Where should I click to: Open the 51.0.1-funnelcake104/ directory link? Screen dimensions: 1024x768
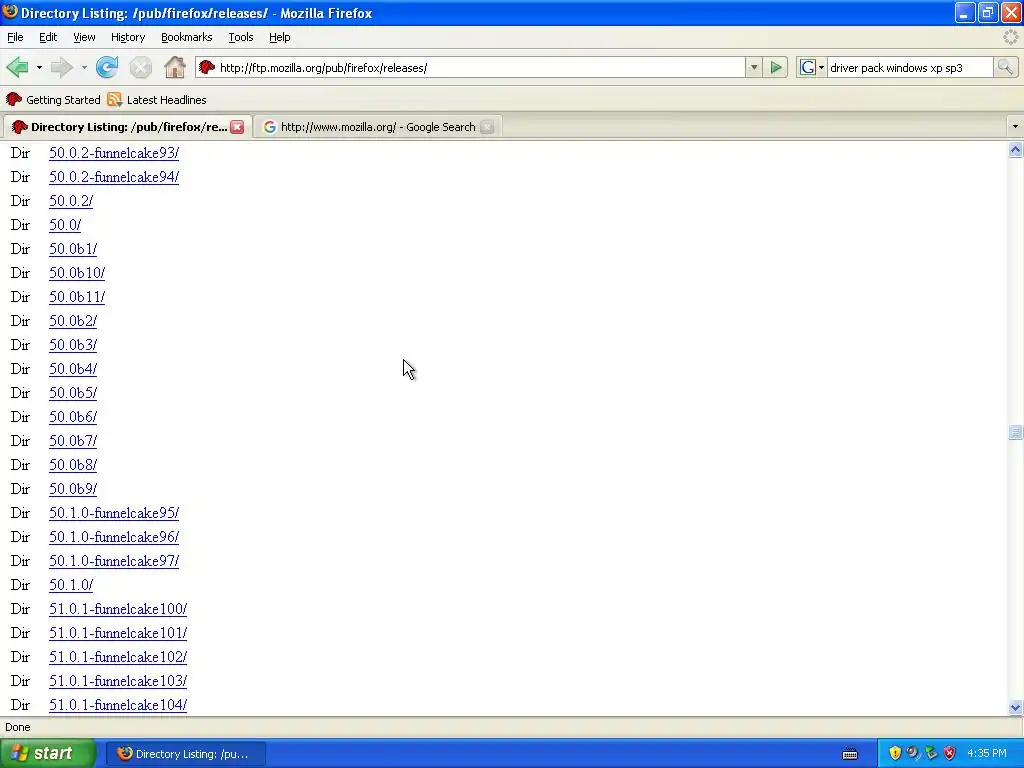tap(118, 705)
